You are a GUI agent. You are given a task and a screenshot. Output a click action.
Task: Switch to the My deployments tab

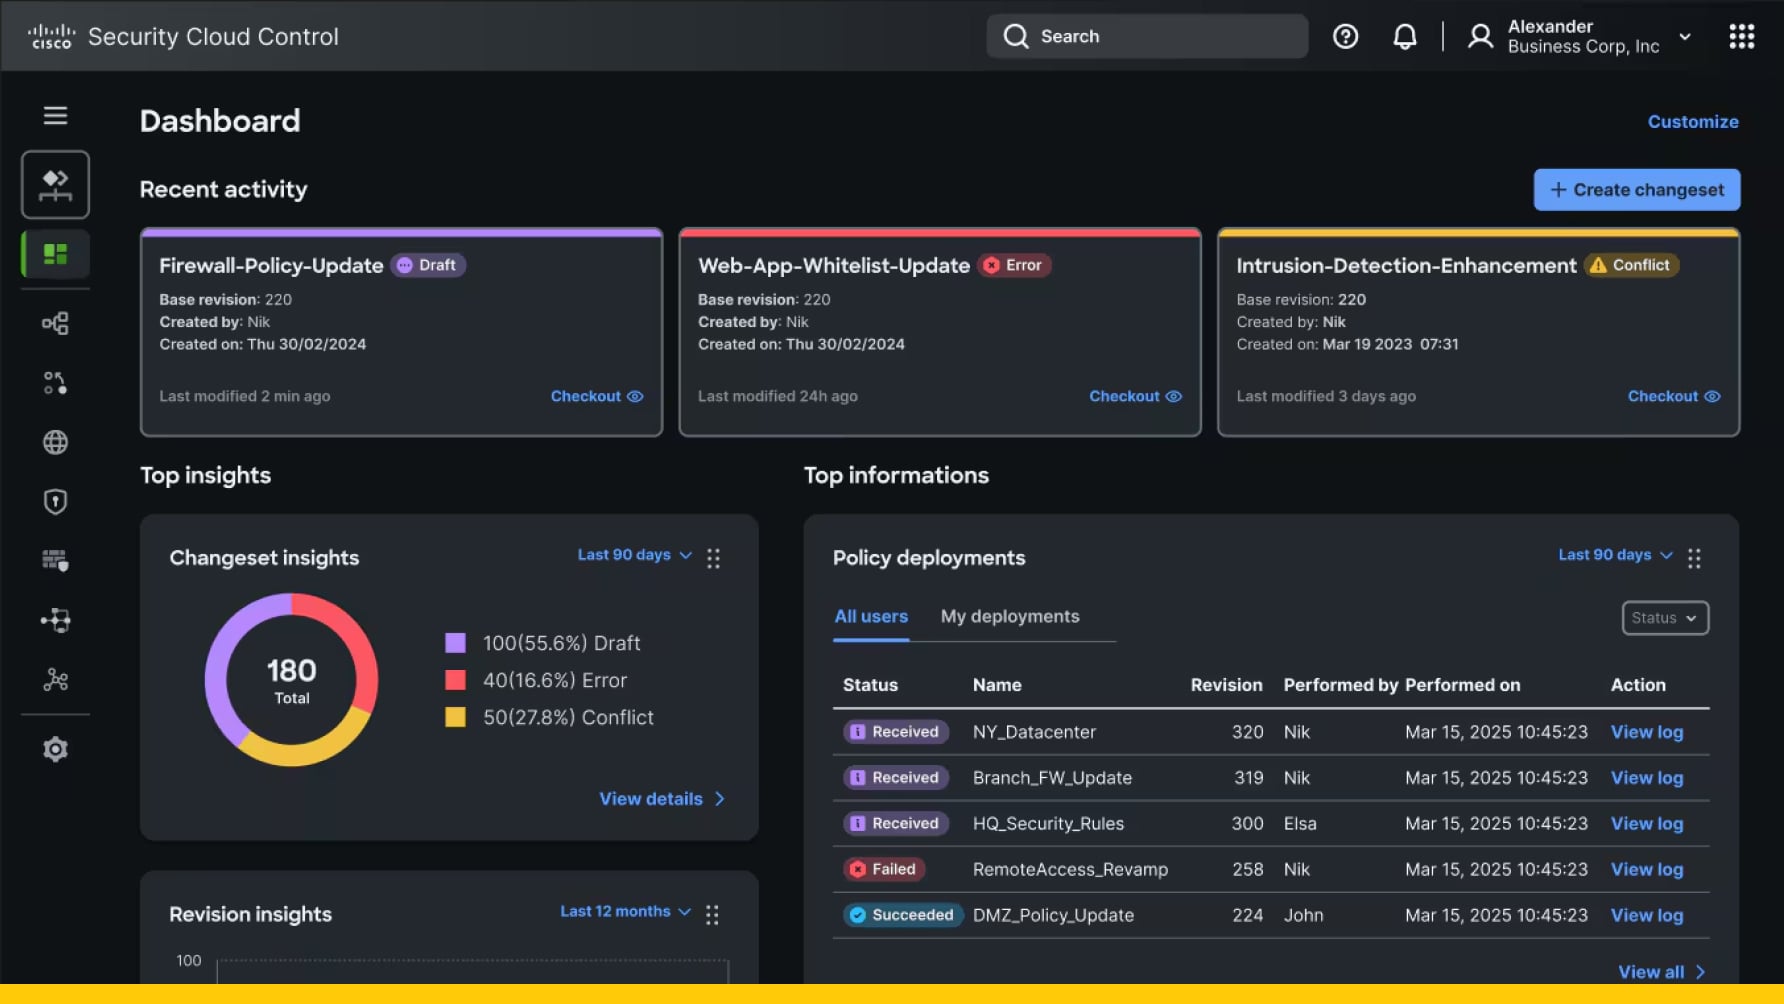(1009, 617)
